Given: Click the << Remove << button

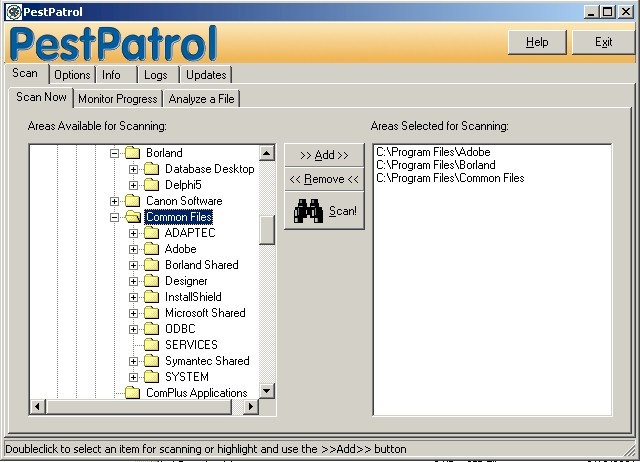Looking at the screenshot, I should [324, 179].
